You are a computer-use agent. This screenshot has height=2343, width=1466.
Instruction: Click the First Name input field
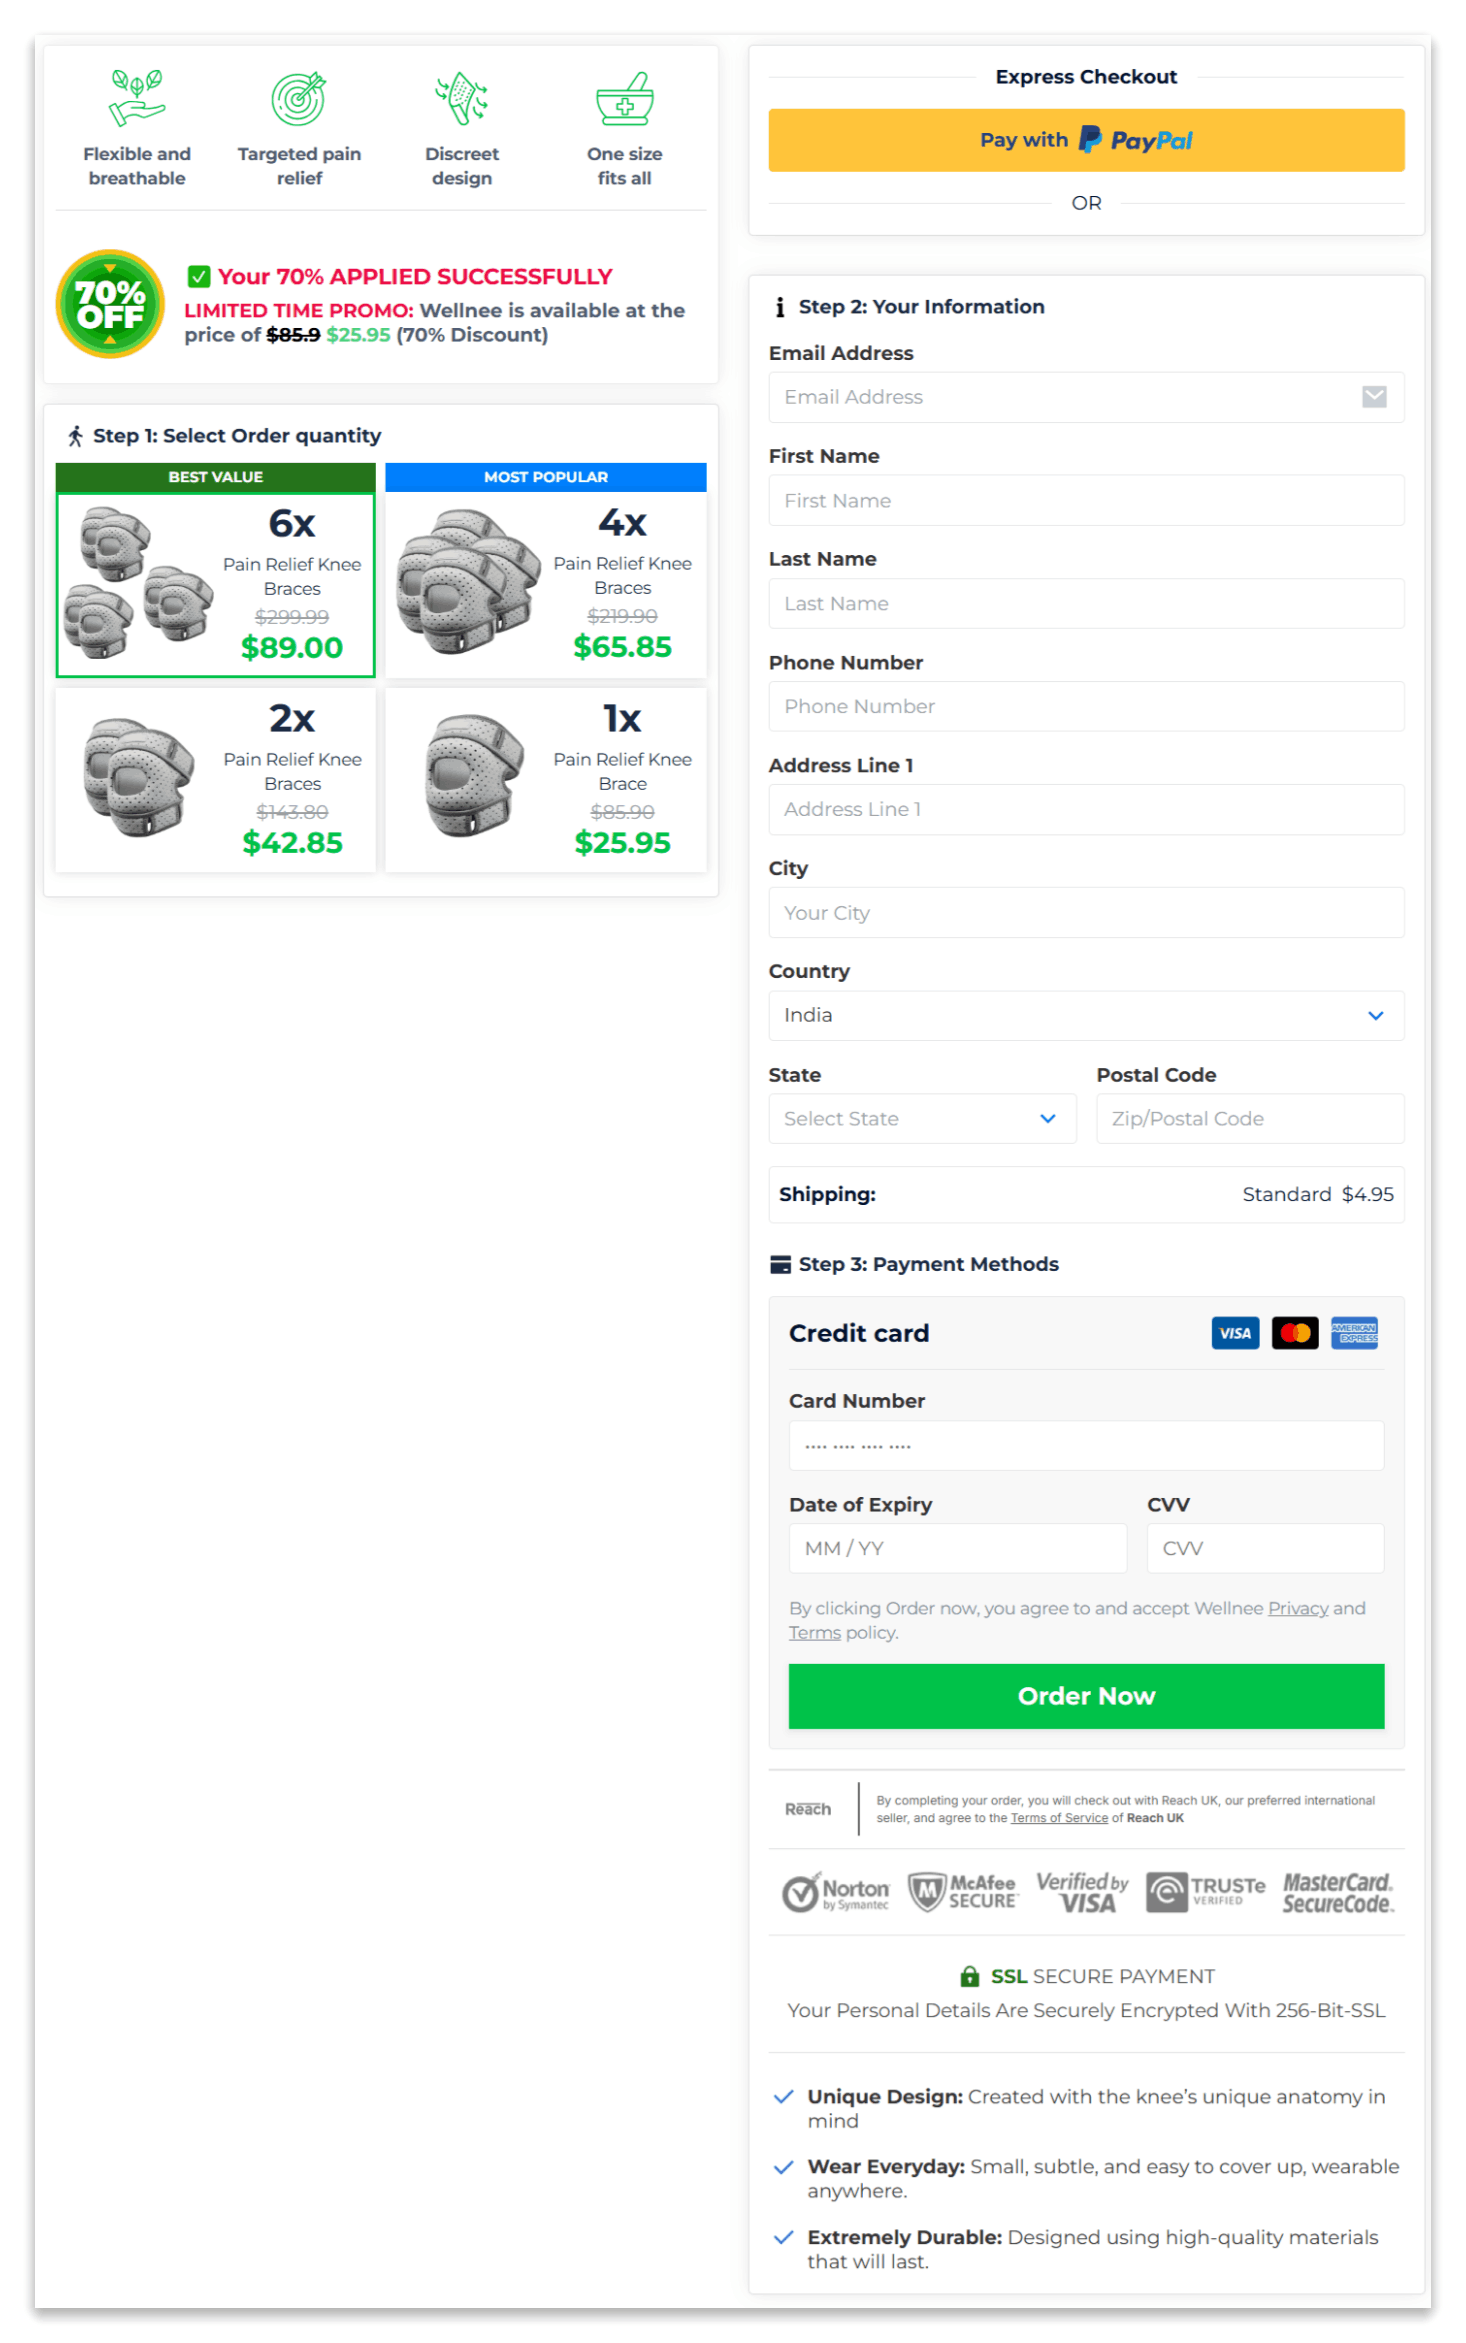tap(1086, 500)
